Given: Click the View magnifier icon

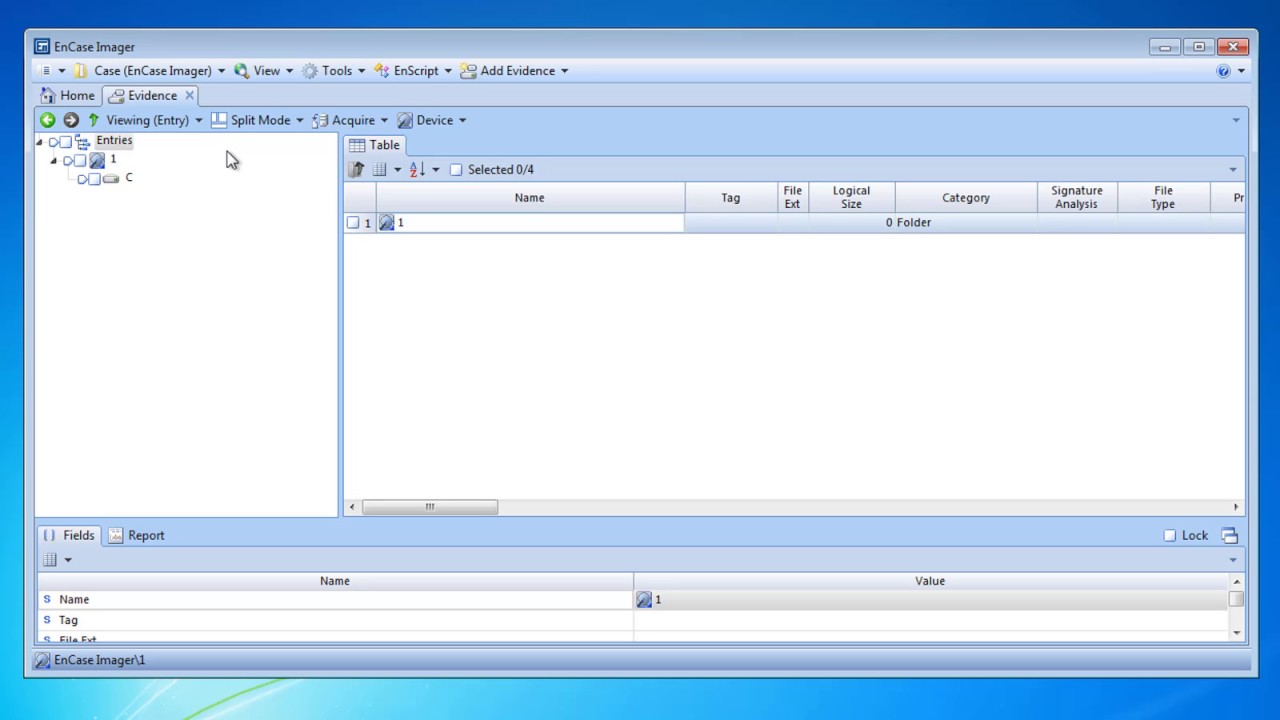Looking at the screenshot, I should [241, 71].
